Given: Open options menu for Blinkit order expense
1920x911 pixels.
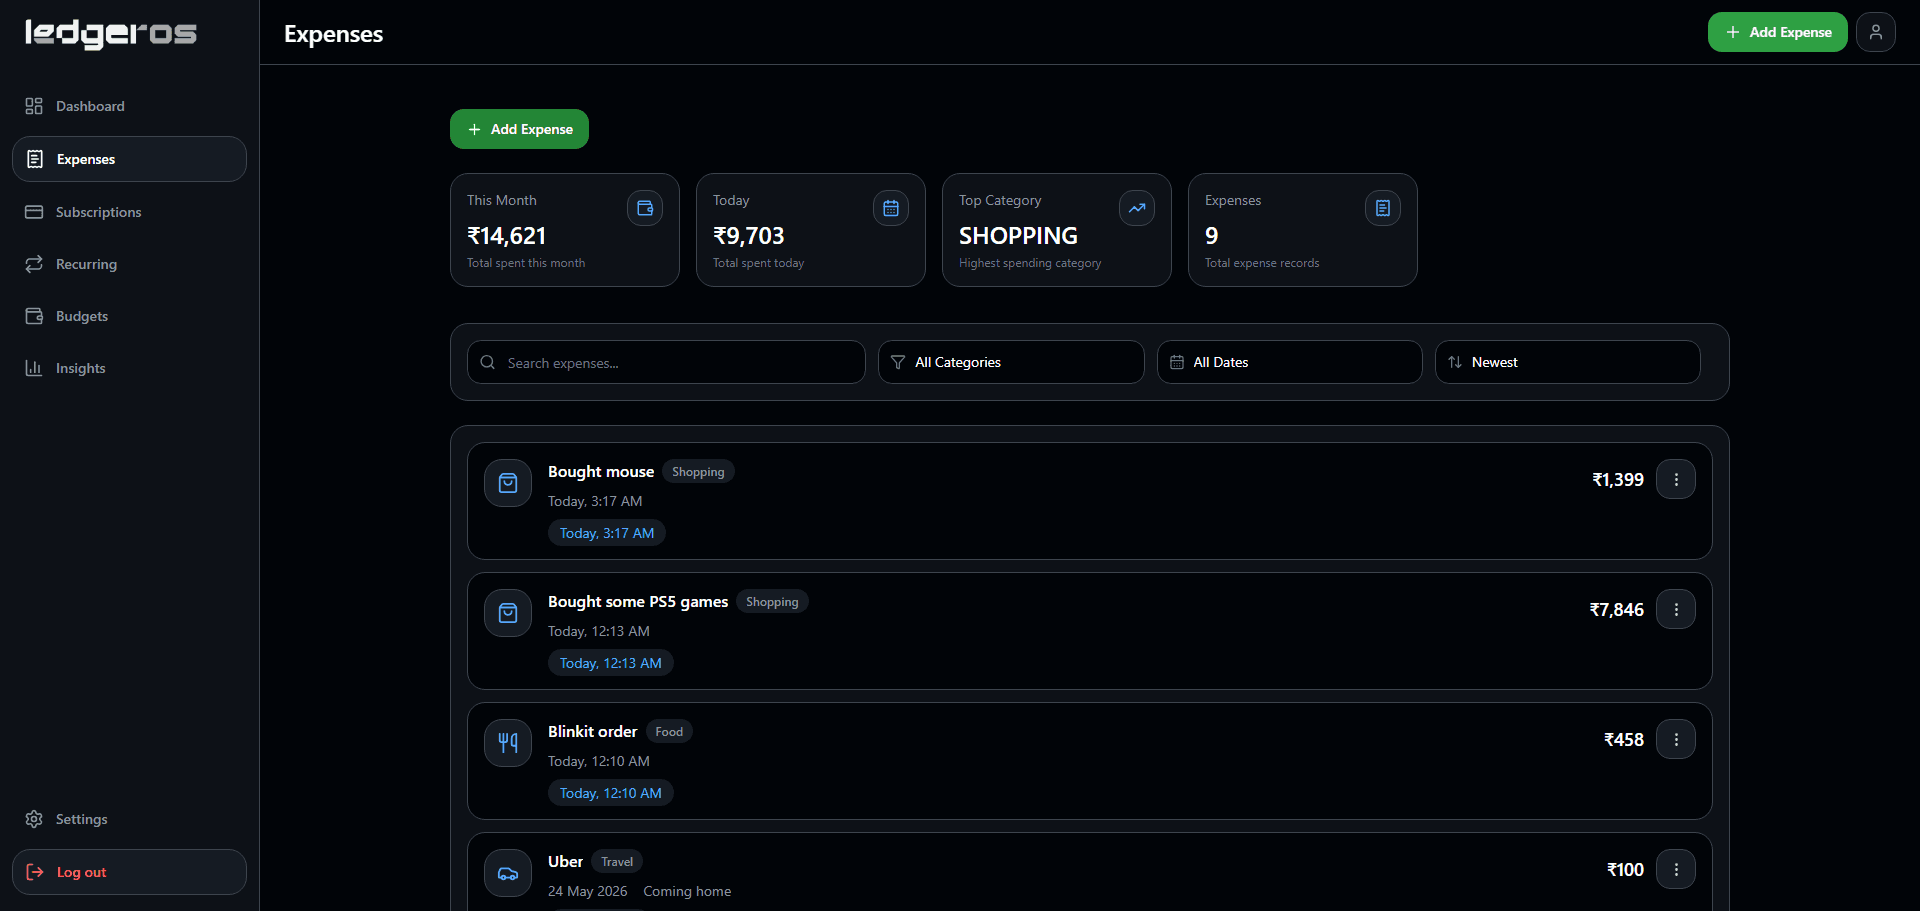Looking at the screenshot, I should pos(1676,739).
